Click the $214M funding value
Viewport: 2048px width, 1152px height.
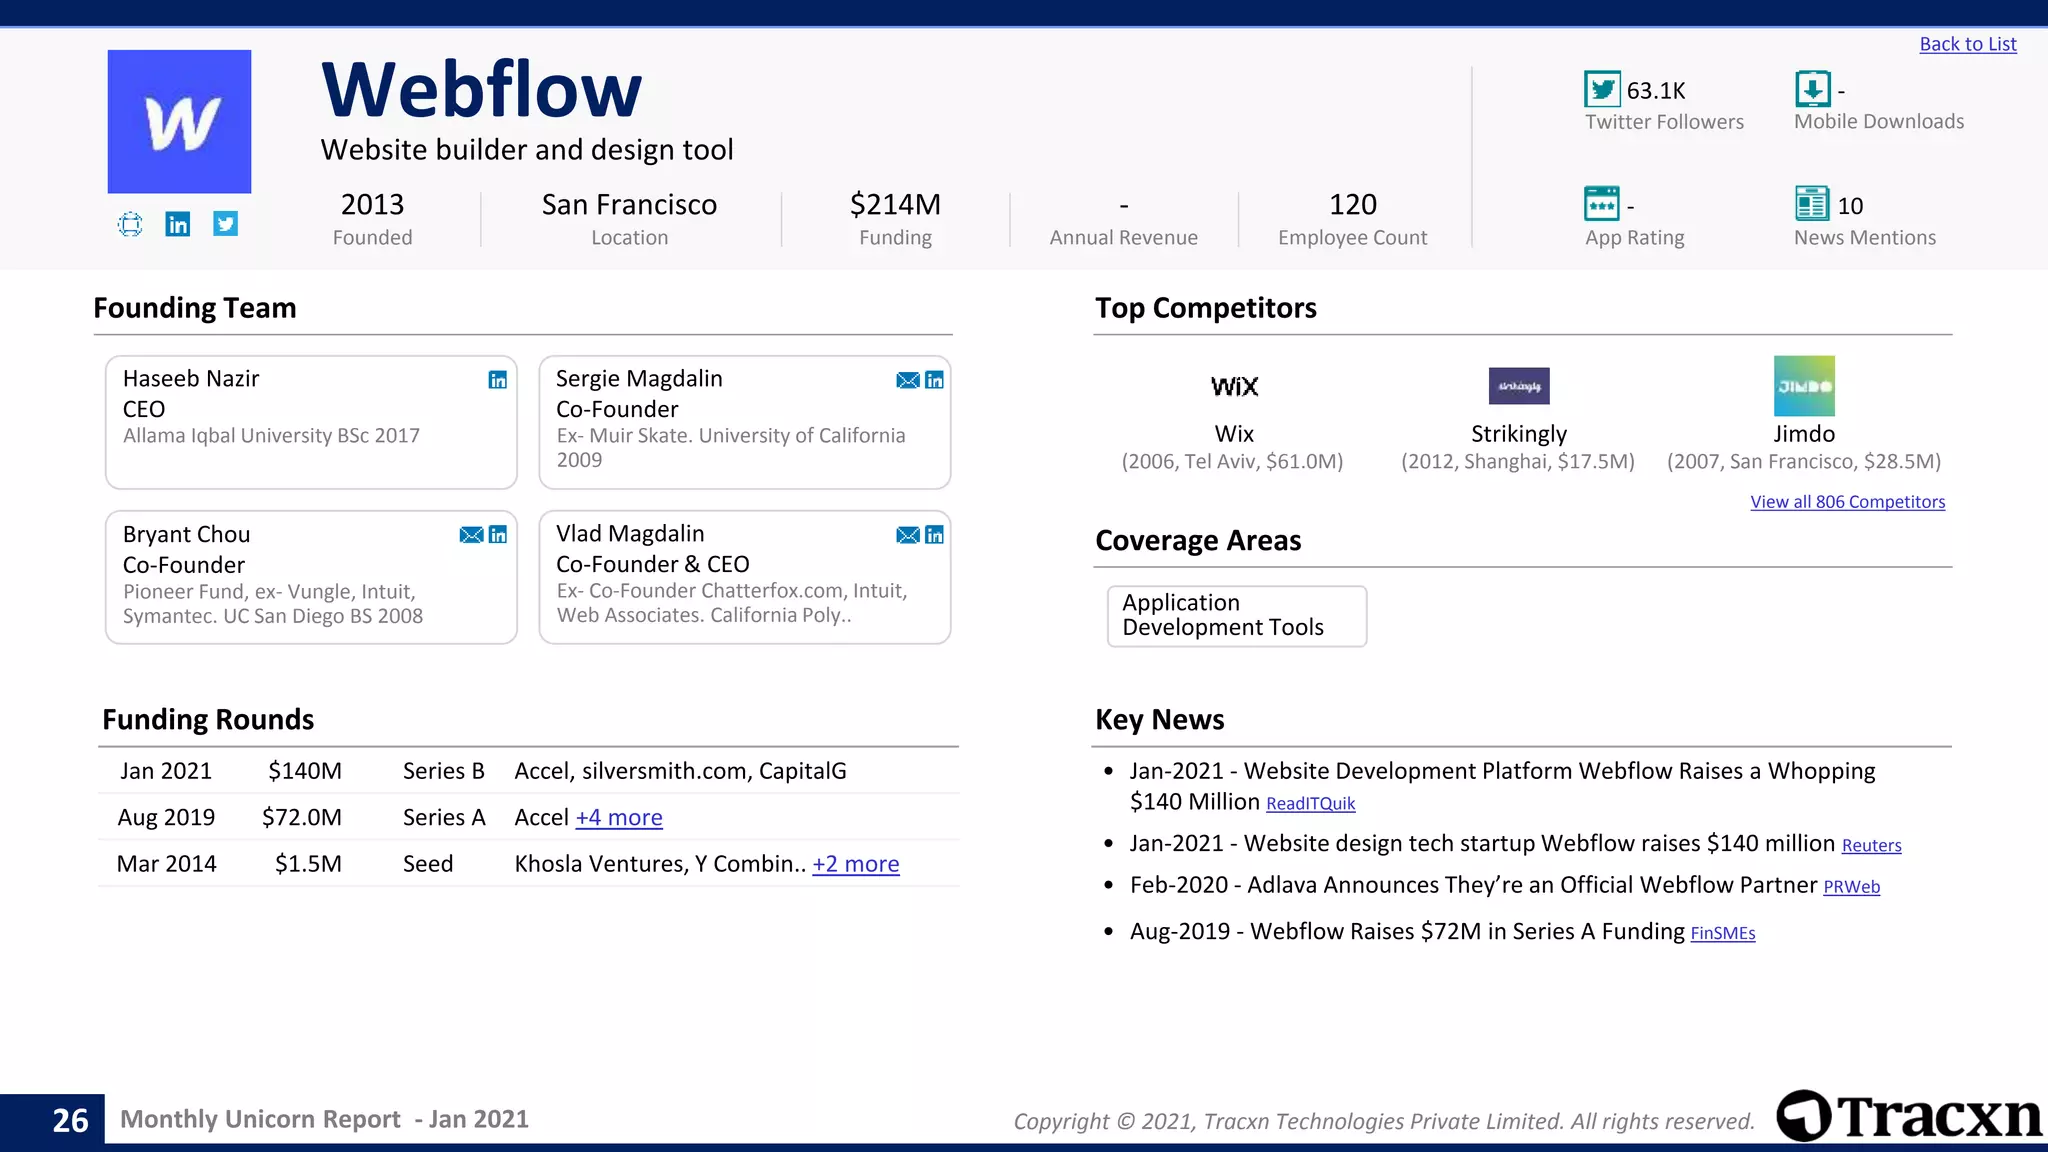tap(895, 204)
